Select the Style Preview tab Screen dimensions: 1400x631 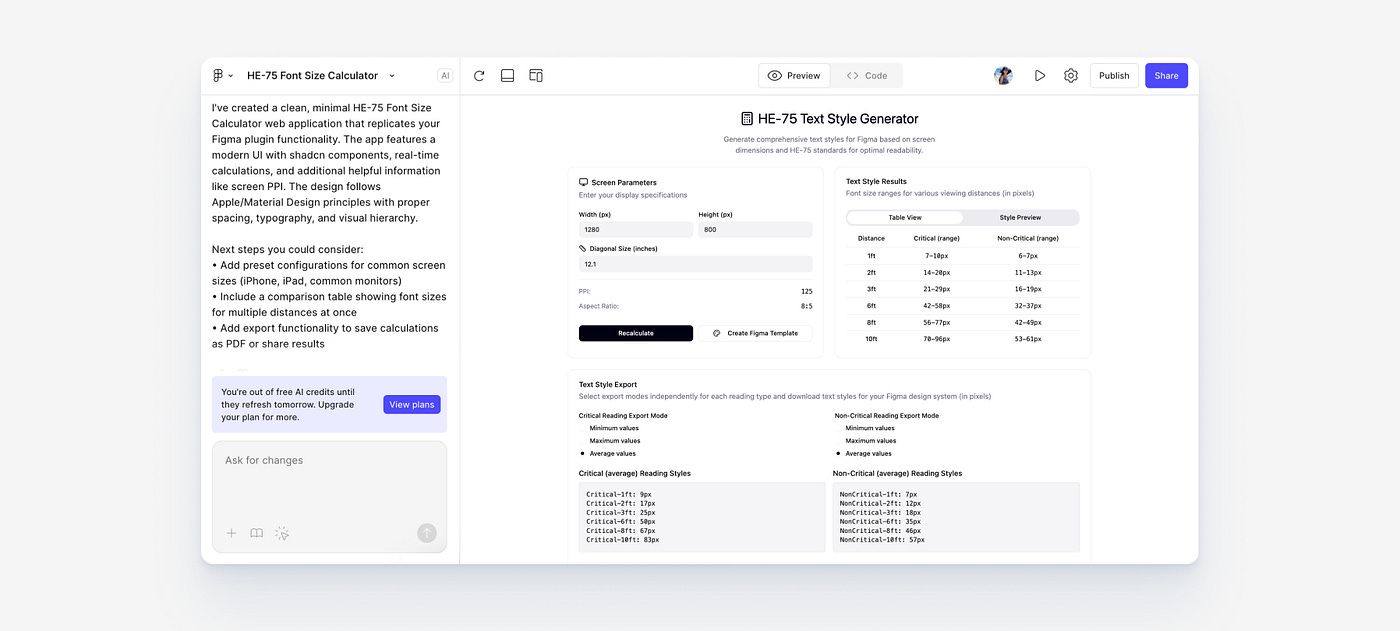tap(1020, 217)
